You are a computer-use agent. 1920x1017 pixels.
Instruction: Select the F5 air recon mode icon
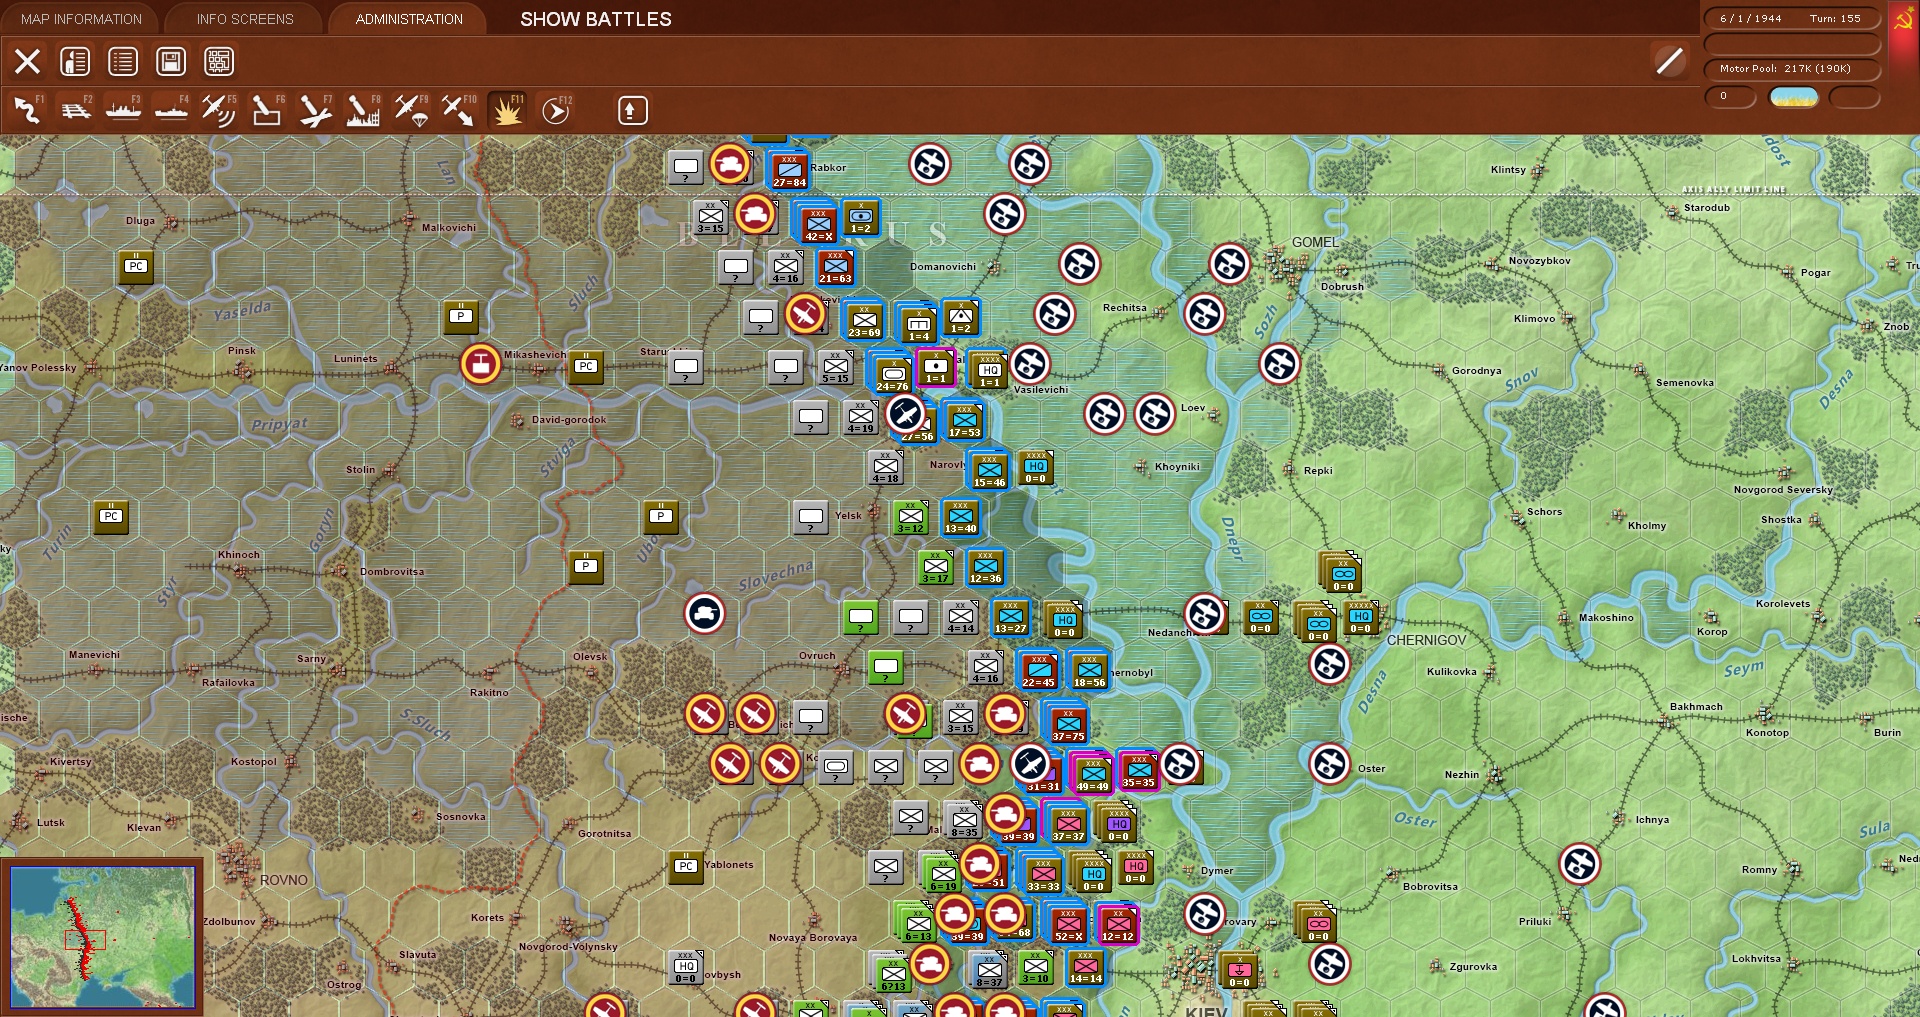[219, 110]
